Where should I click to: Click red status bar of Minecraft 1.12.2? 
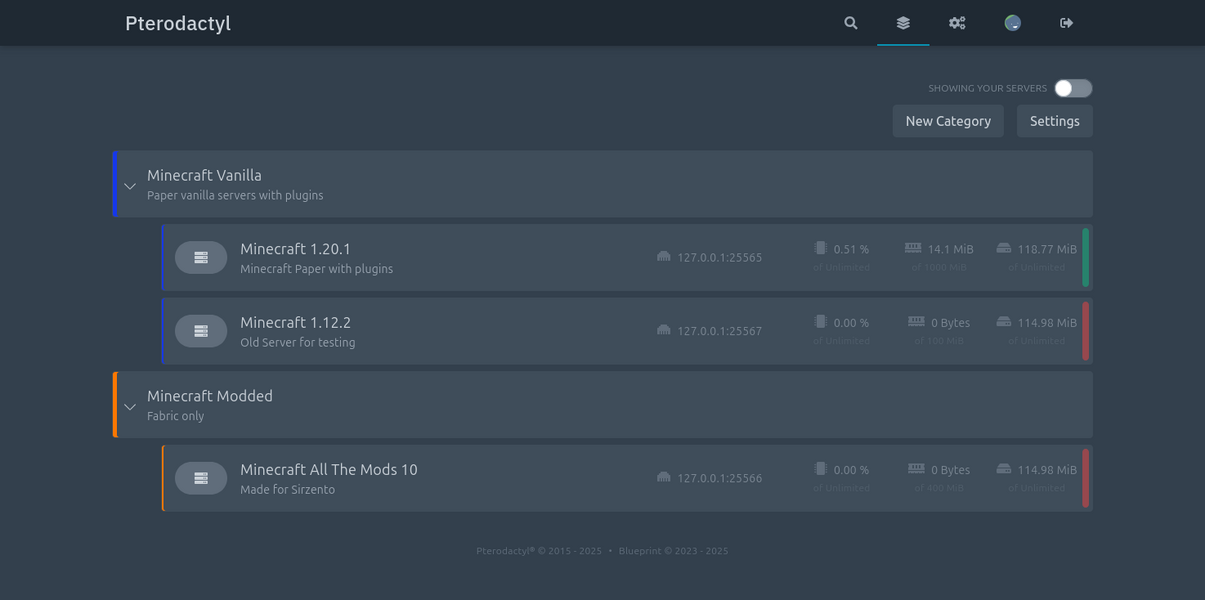coord(1086,331)
